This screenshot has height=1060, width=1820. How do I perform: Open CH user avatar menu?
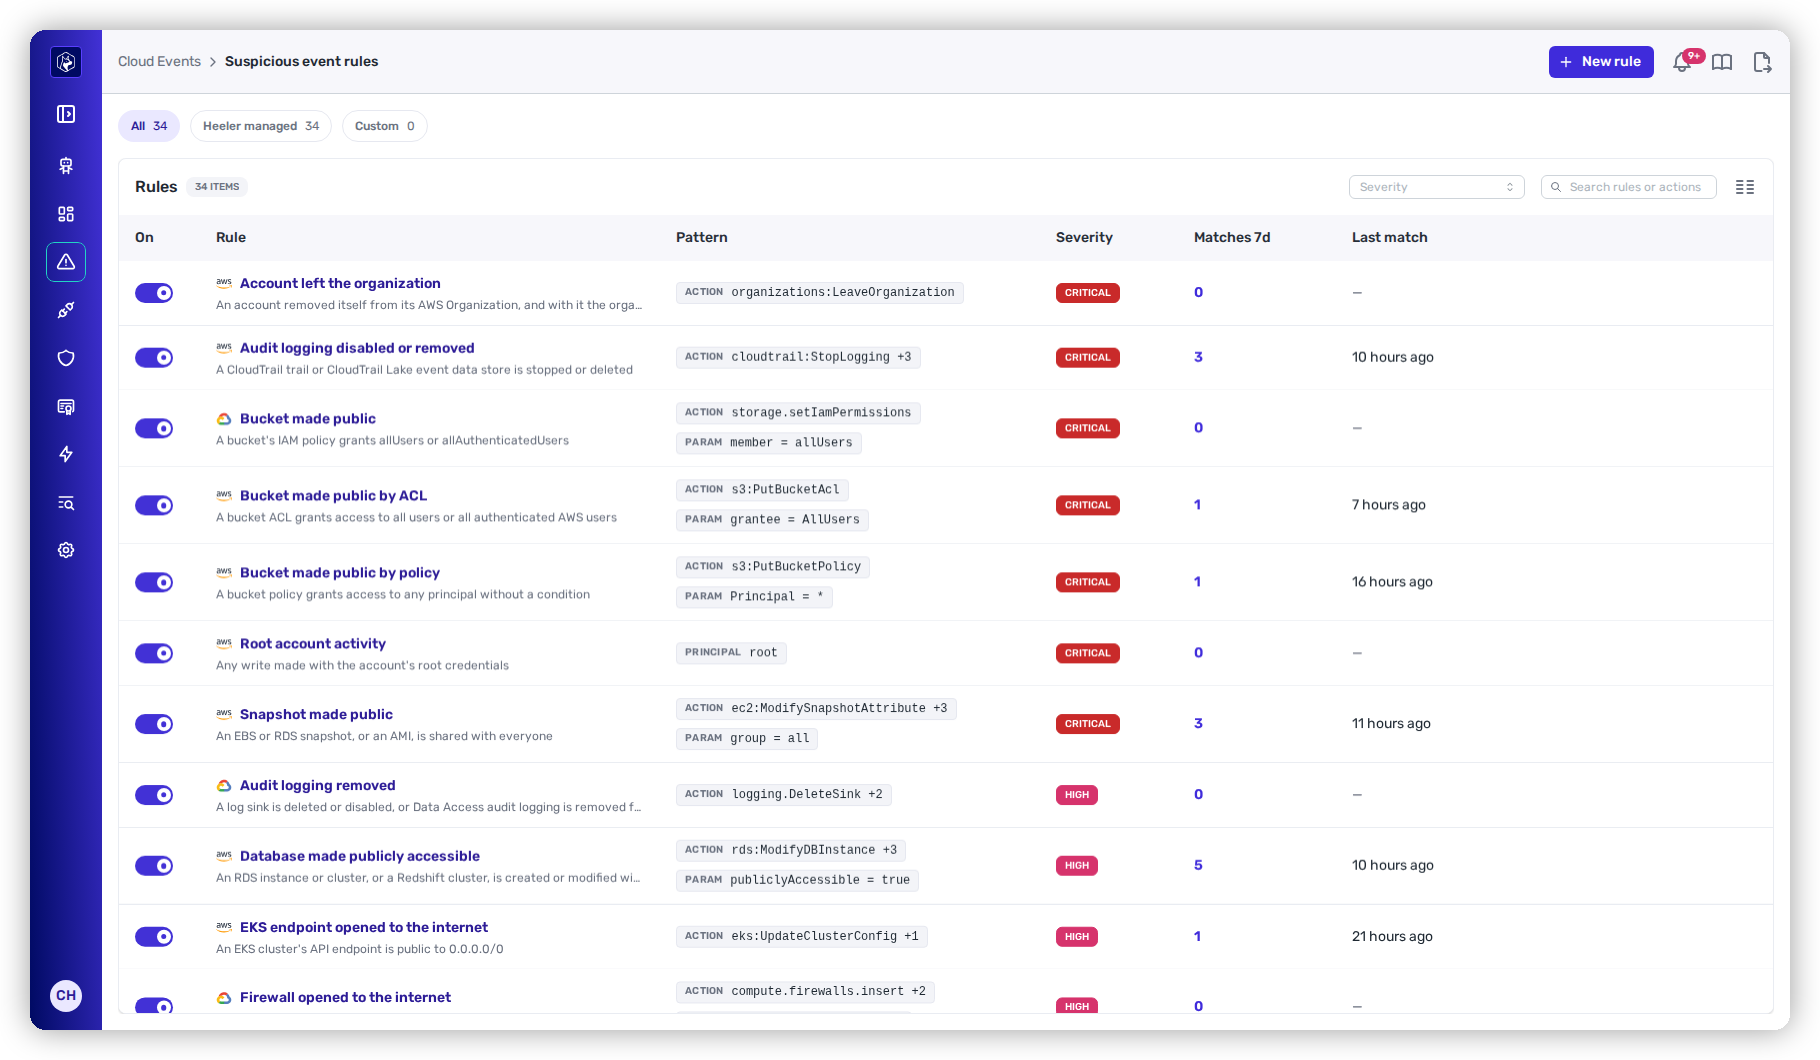point(66,995)
